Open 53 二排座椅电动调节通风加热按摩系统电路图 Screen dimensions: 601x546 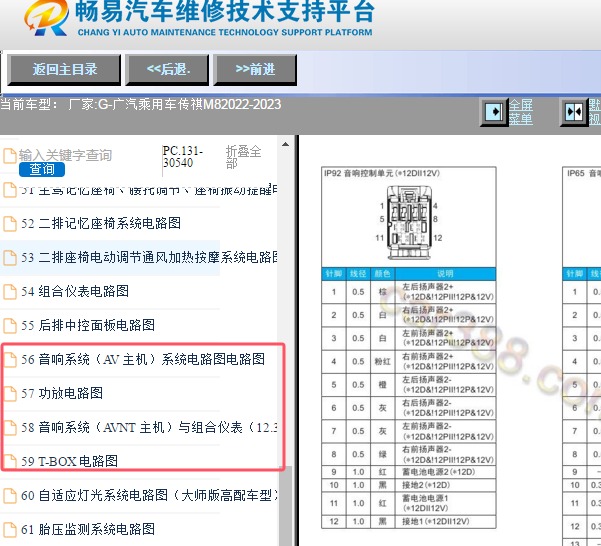(149, 257)
